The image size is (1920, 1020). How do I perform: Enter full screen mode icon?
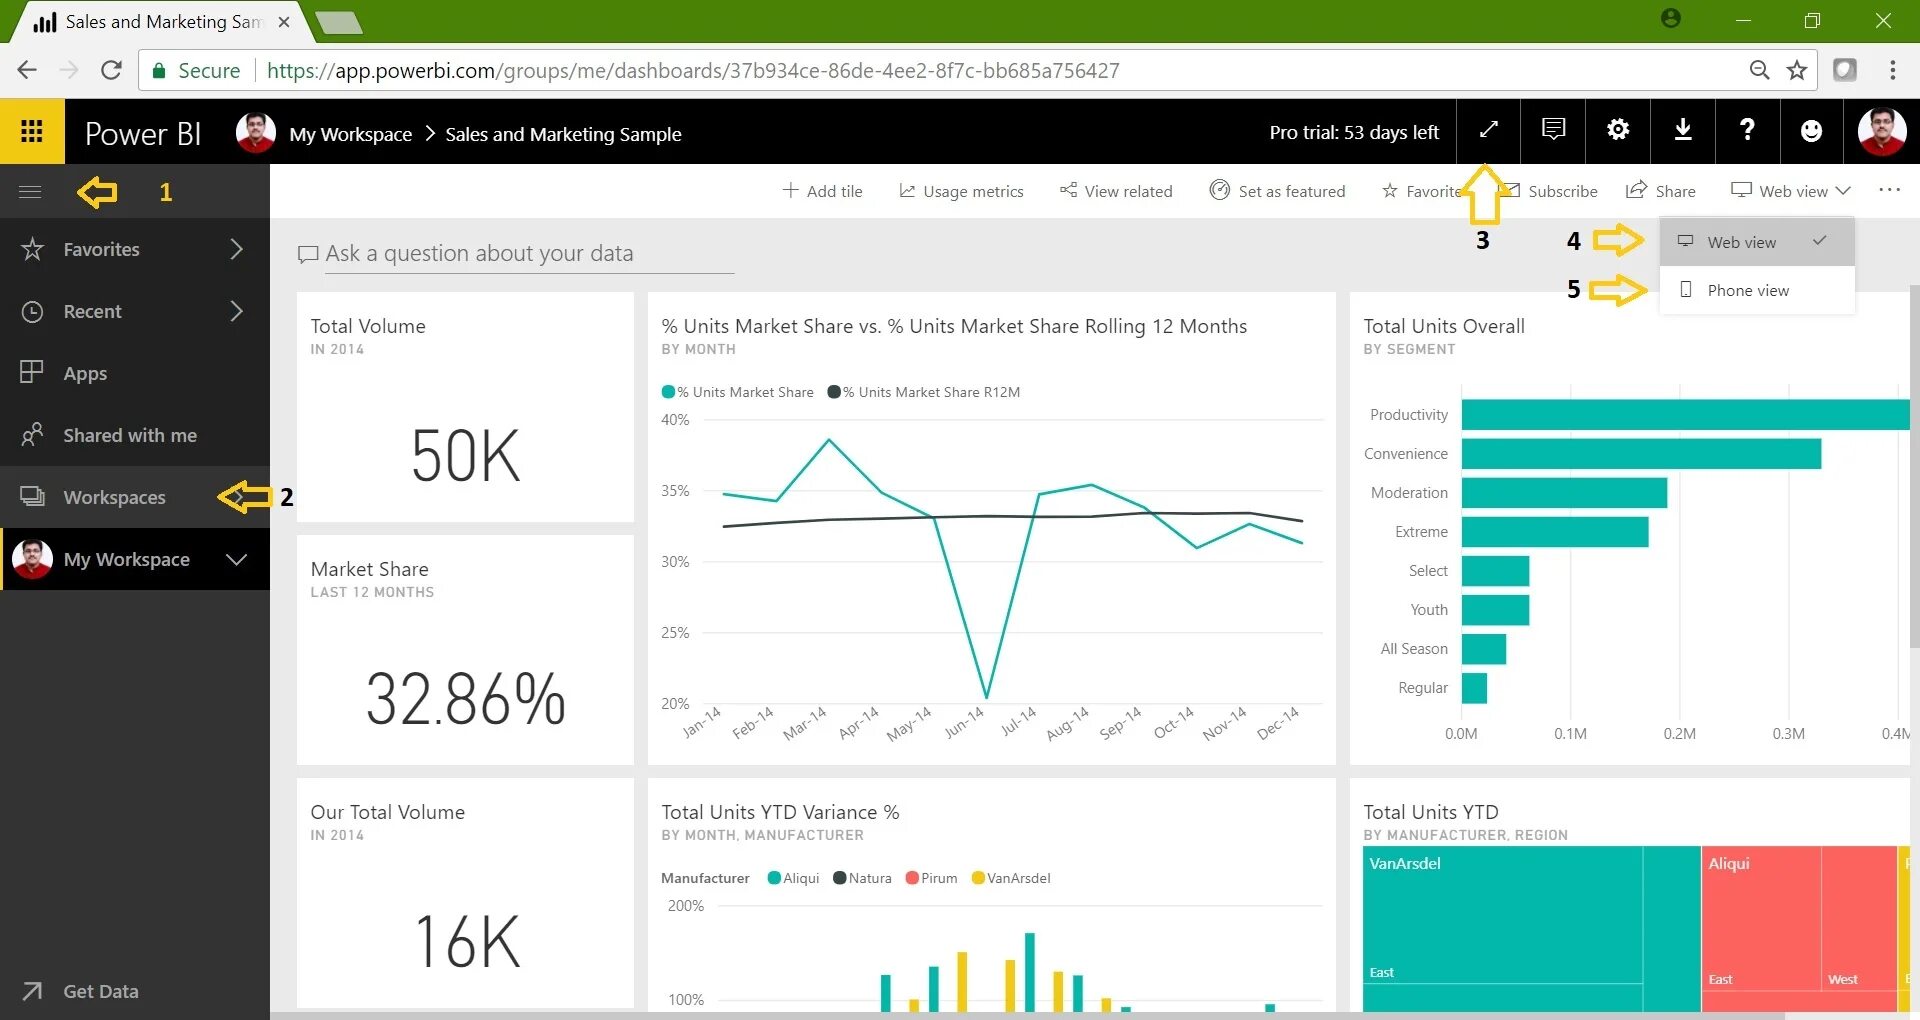1488,130
